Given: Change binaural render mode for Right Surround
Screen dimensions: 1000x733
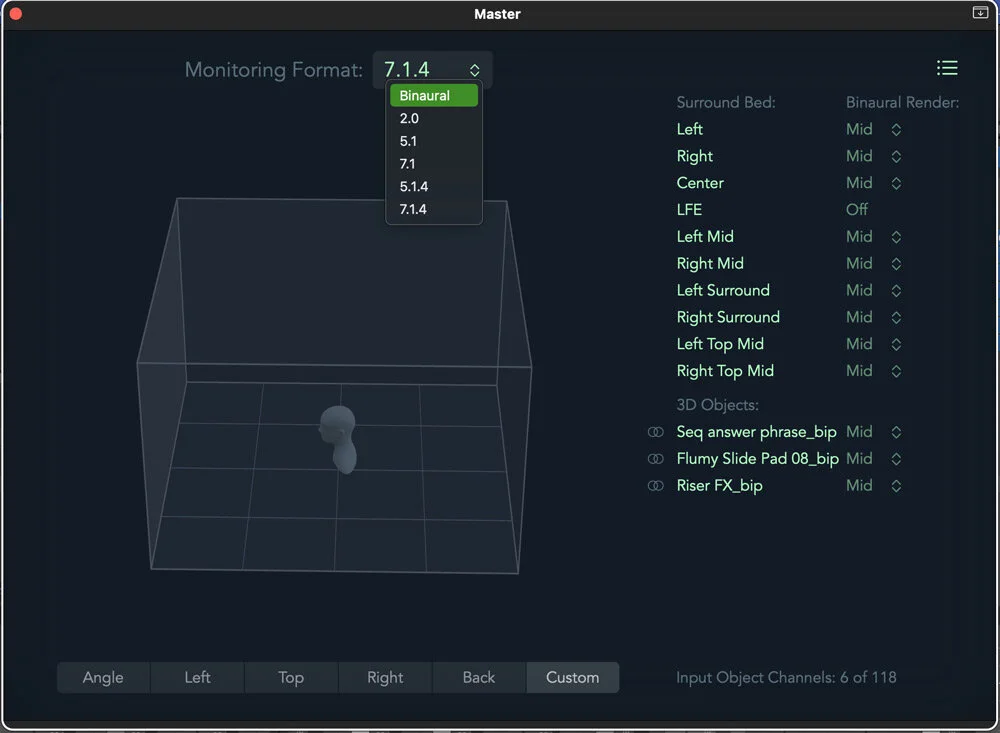Looking at the screenshot, I should click(x=874, y=317).
